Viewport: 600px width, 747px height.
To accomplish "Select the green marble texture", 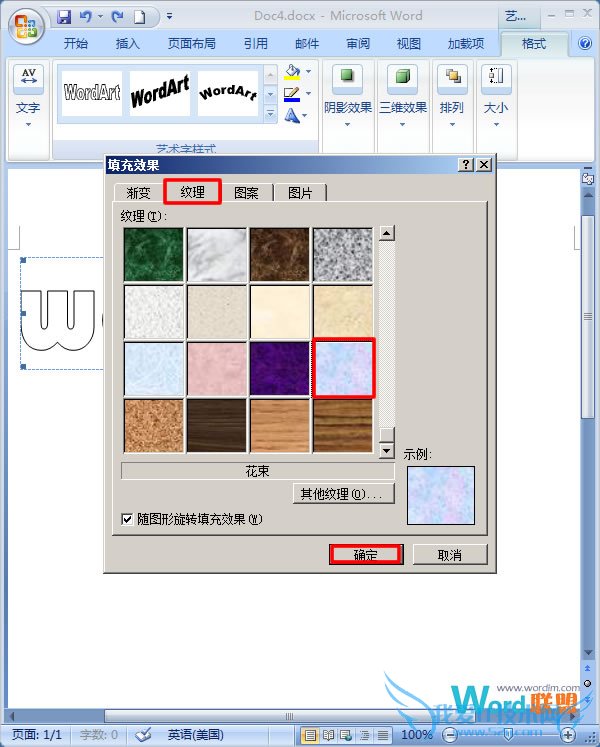I will 153,254.
